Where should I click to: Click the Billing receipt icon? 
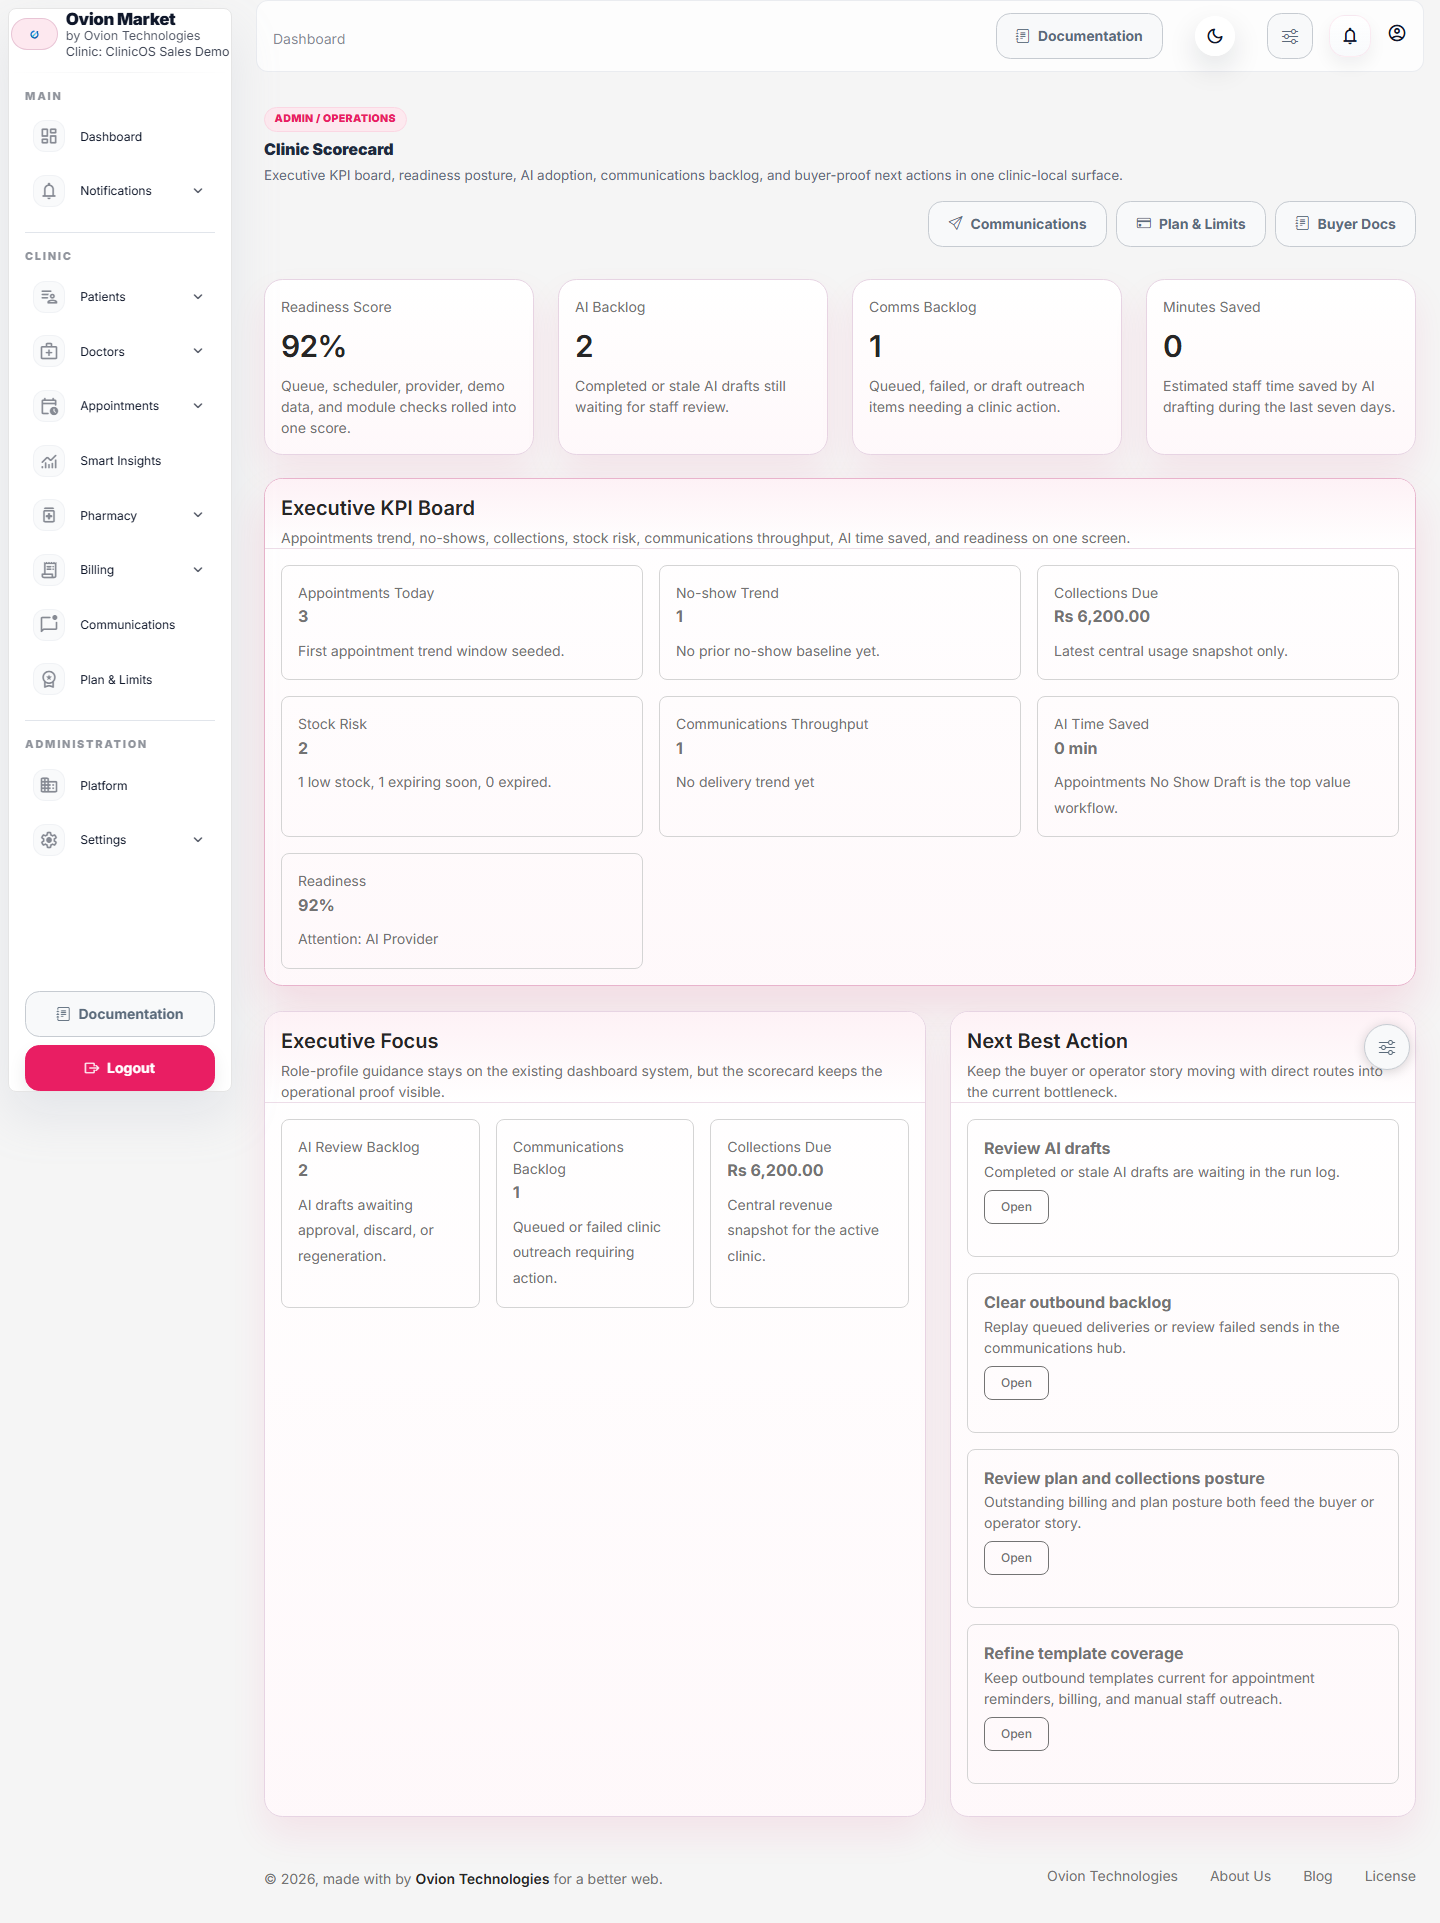(x=49, y=570)
